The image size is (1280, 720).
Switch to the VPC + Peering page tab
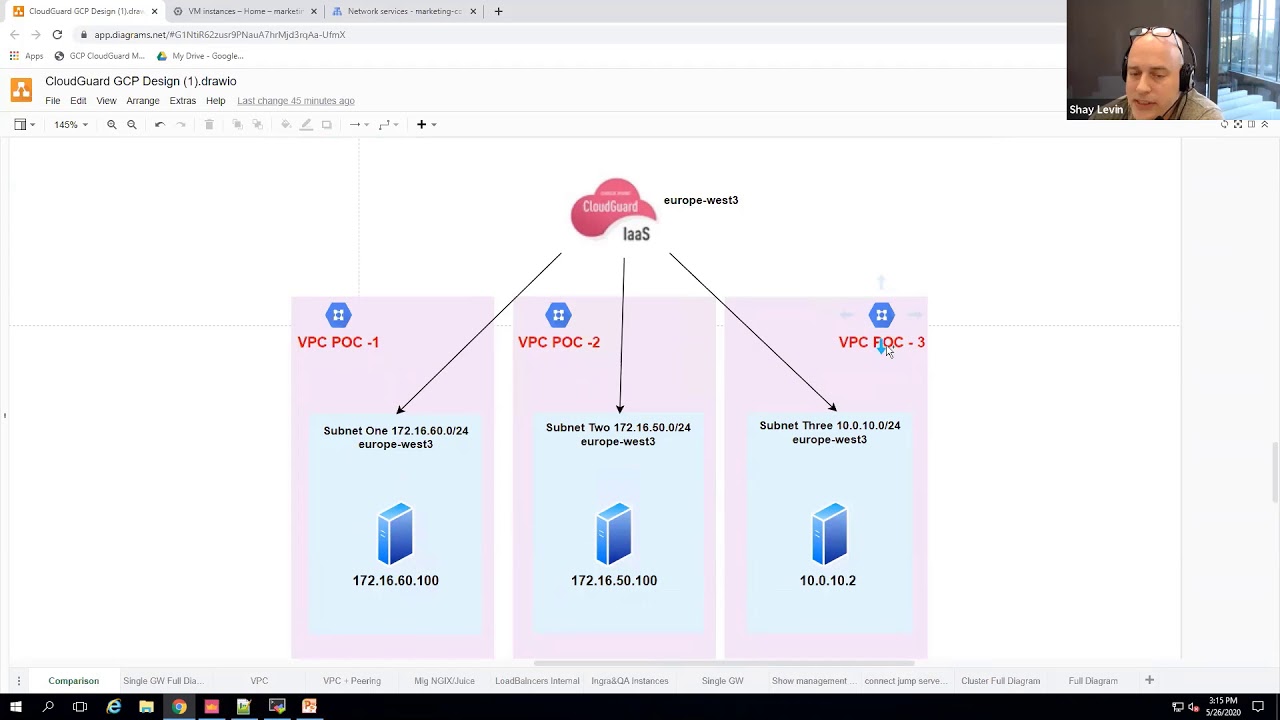pos(352,681)
